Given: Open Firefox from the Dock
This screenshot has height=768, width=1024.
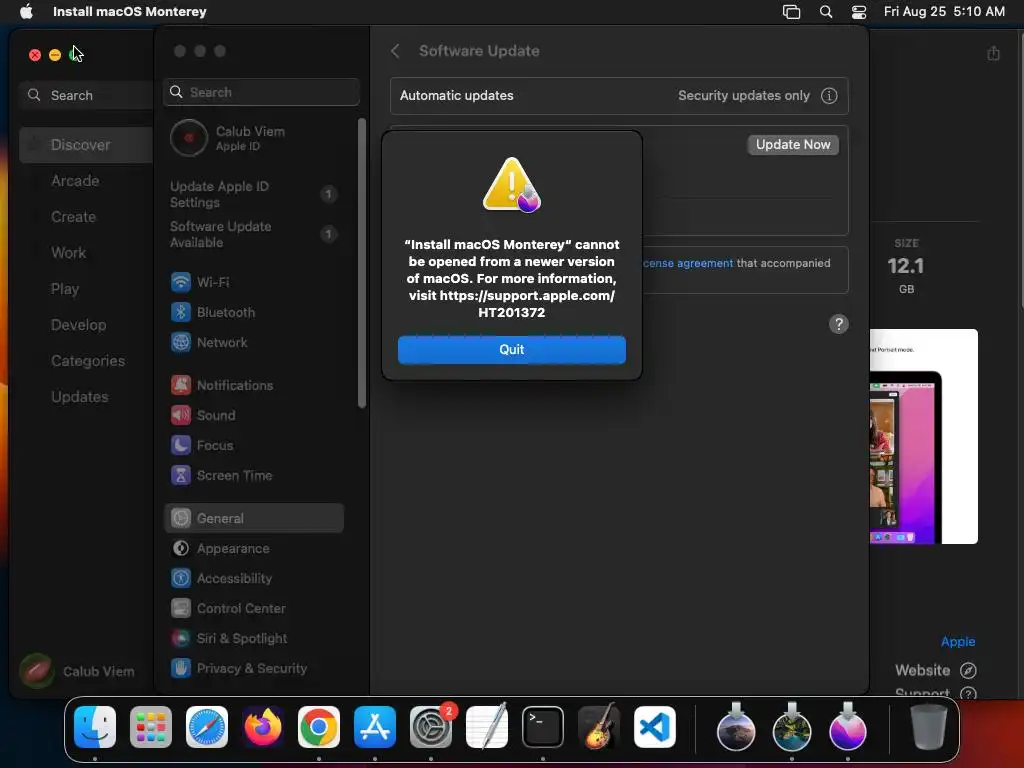Looking at the screenshot, I should point(263,727).
